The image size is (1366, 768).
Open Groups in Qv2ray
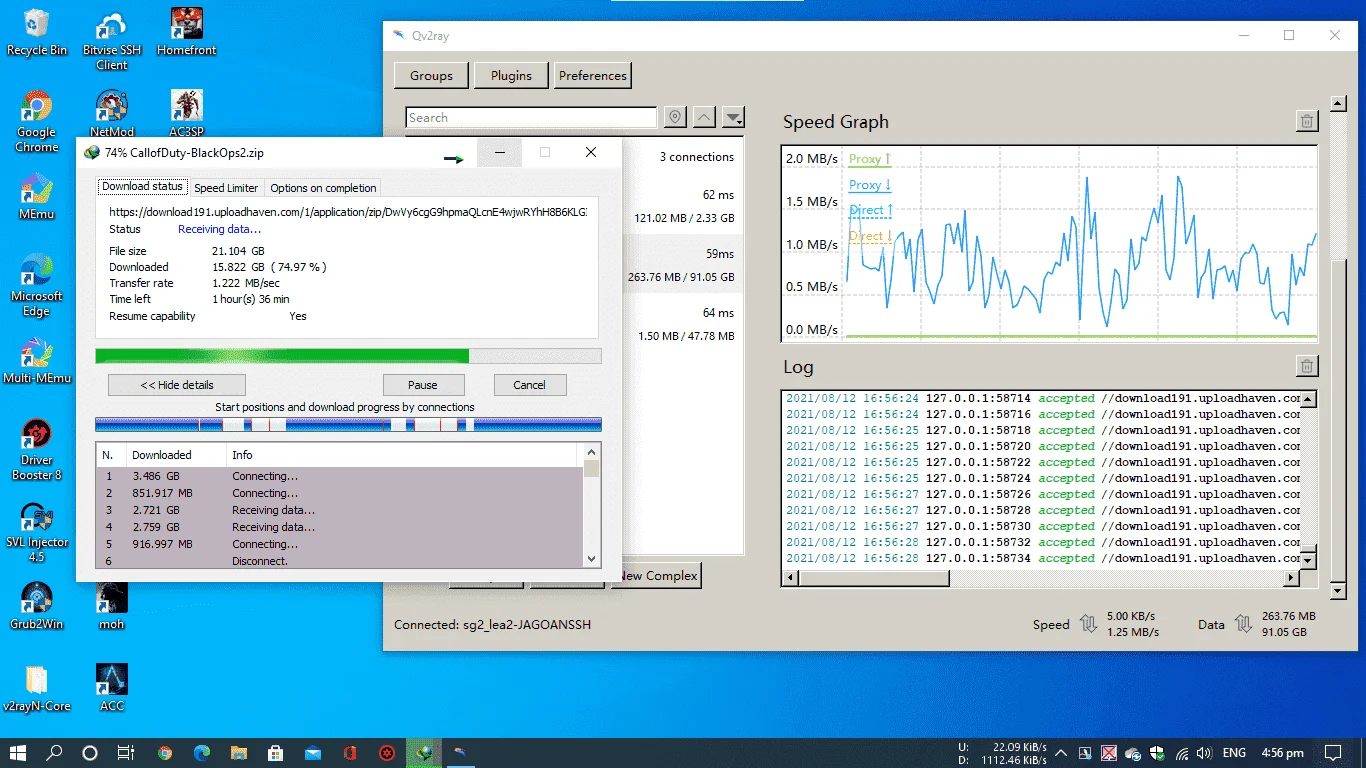431,75
